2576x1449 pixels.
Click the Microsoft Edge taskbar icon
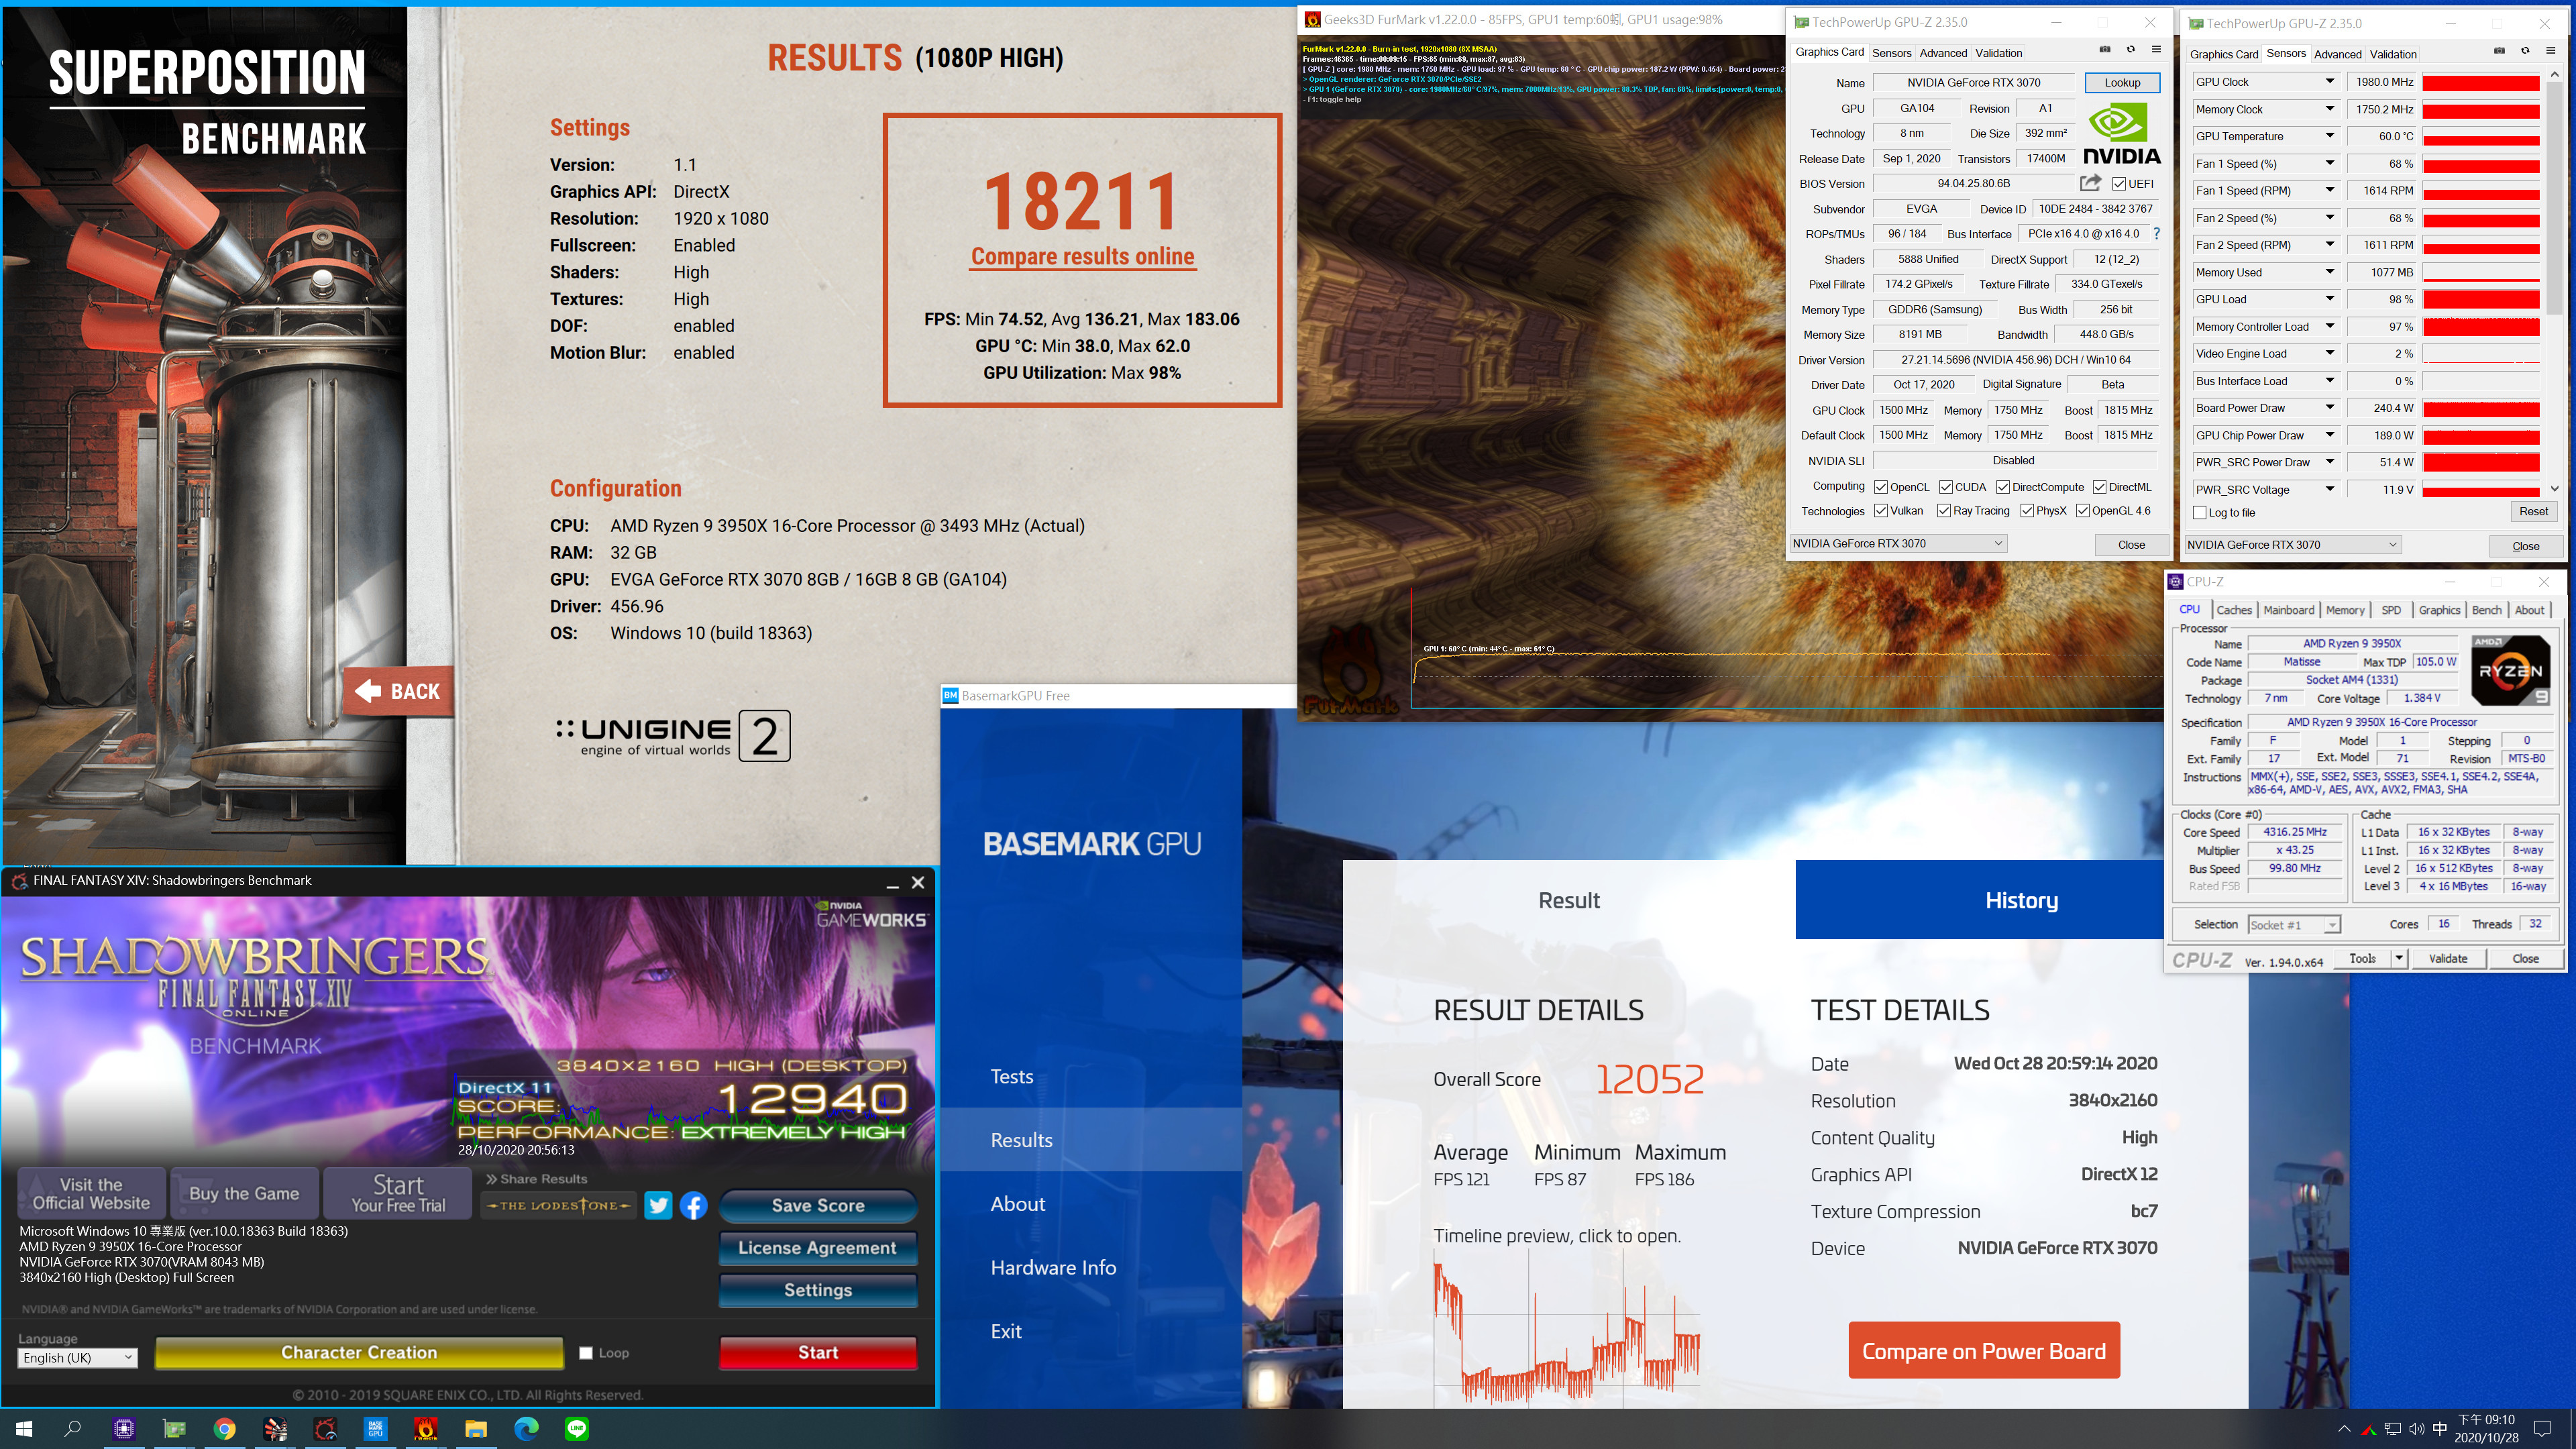(526, 1429)
